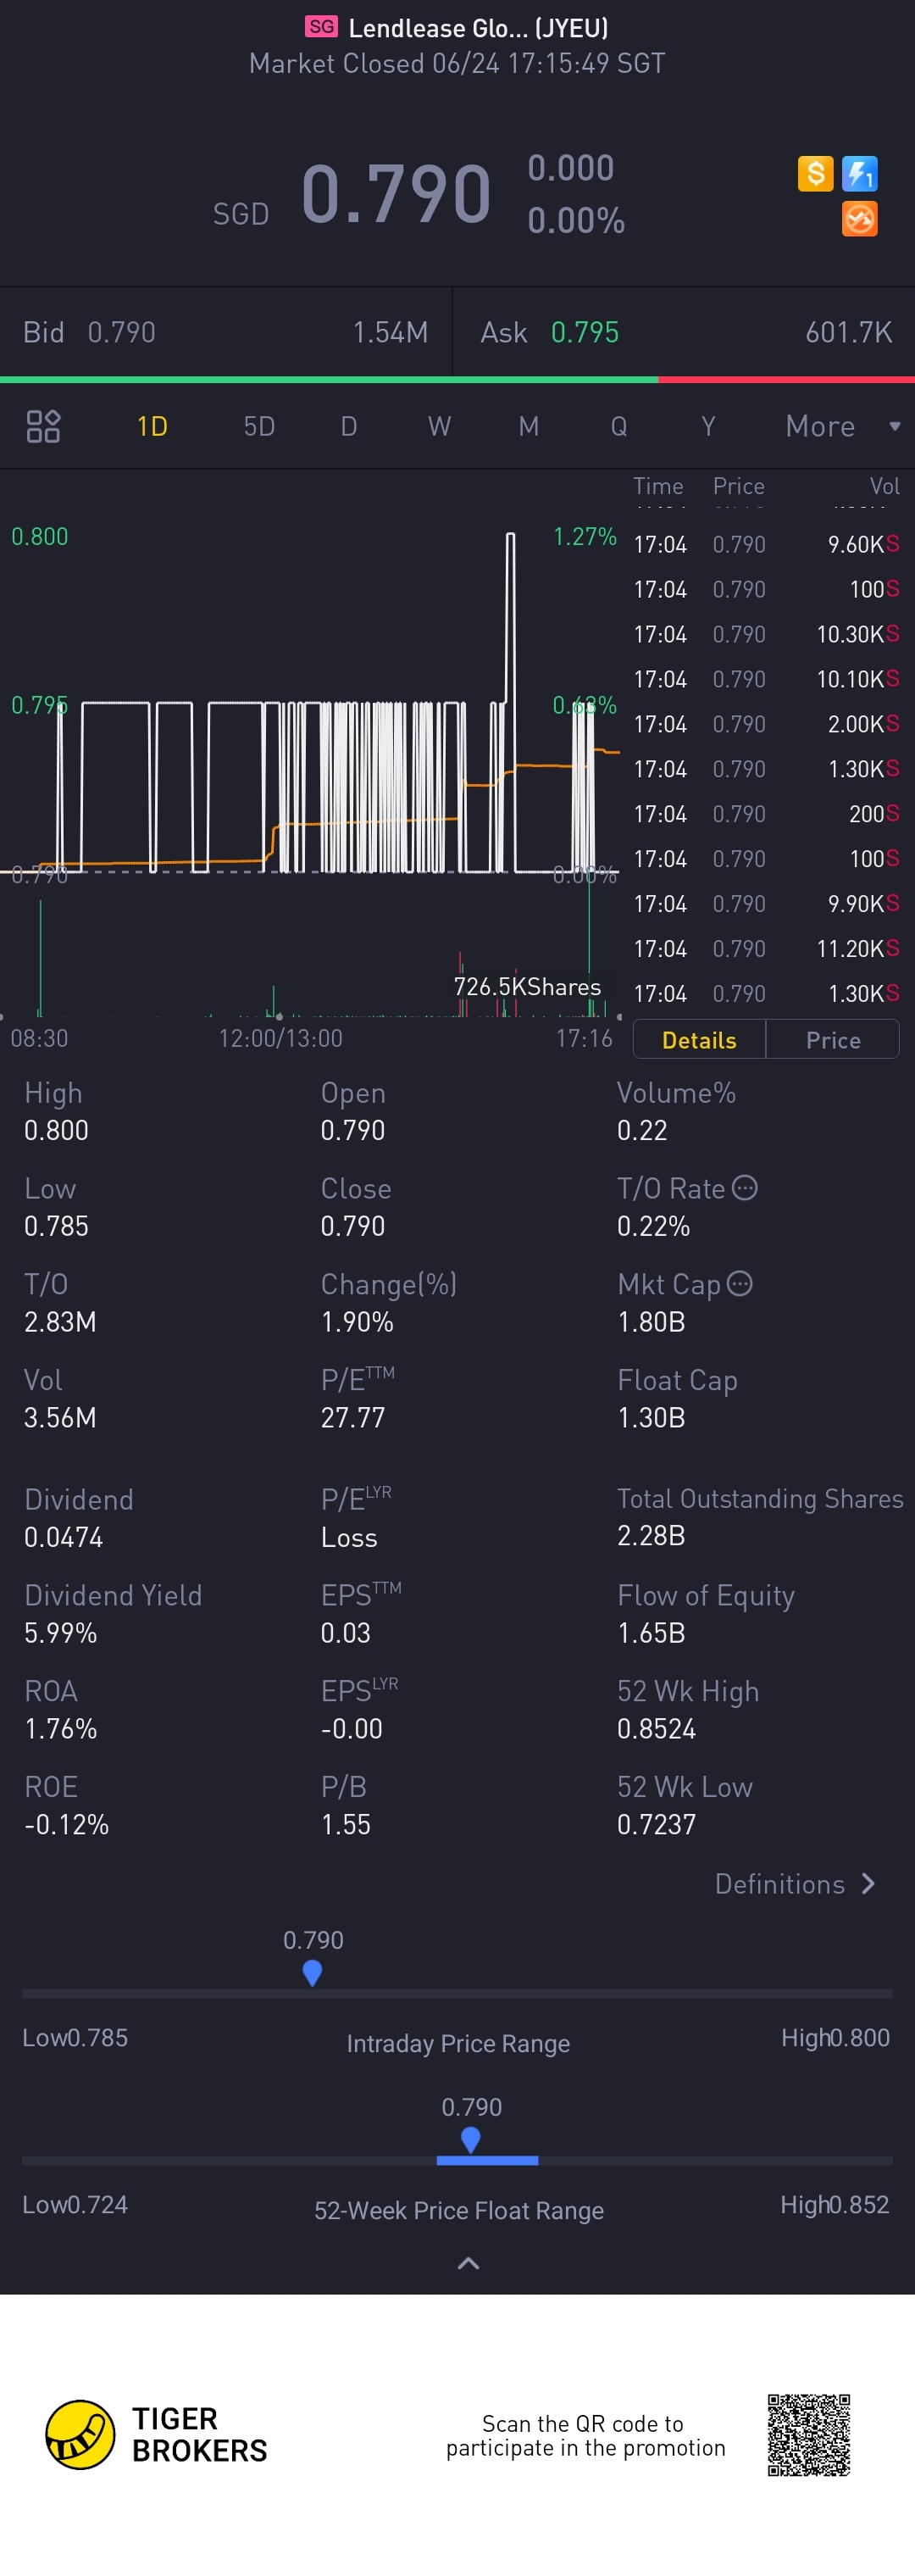Screen dimensions: 915x2576
Task: Tap the Time column header
Action: [x=658, y=486]
